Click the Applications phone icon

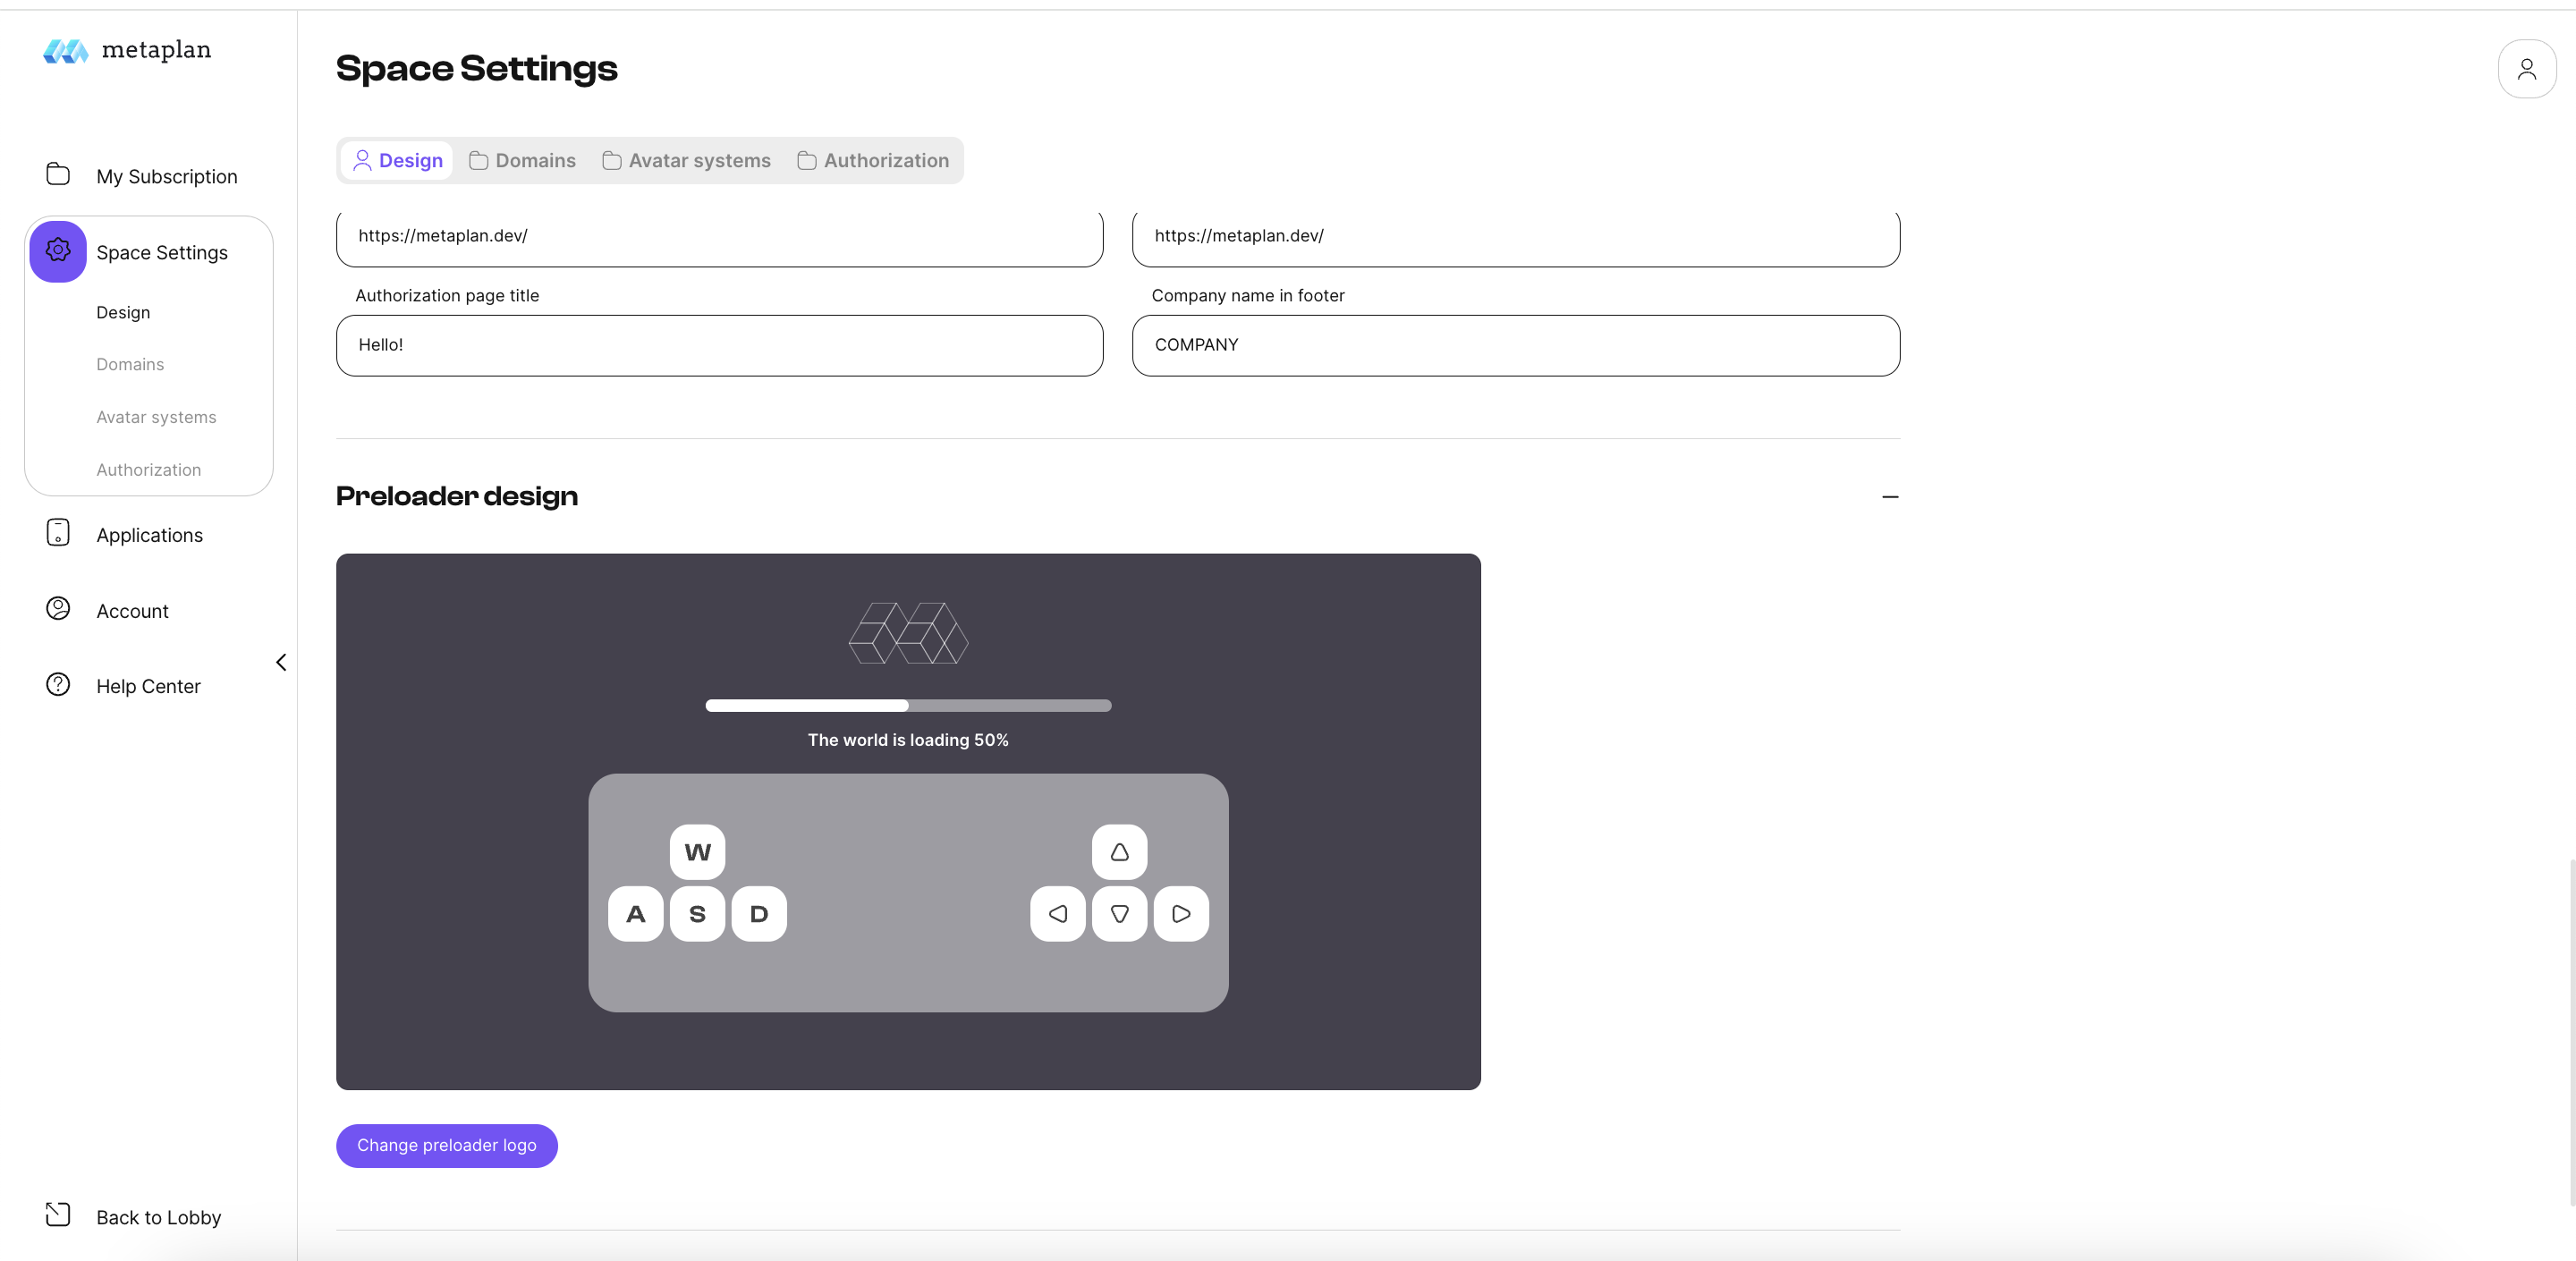pyautogui.click(x=58, y=533)
